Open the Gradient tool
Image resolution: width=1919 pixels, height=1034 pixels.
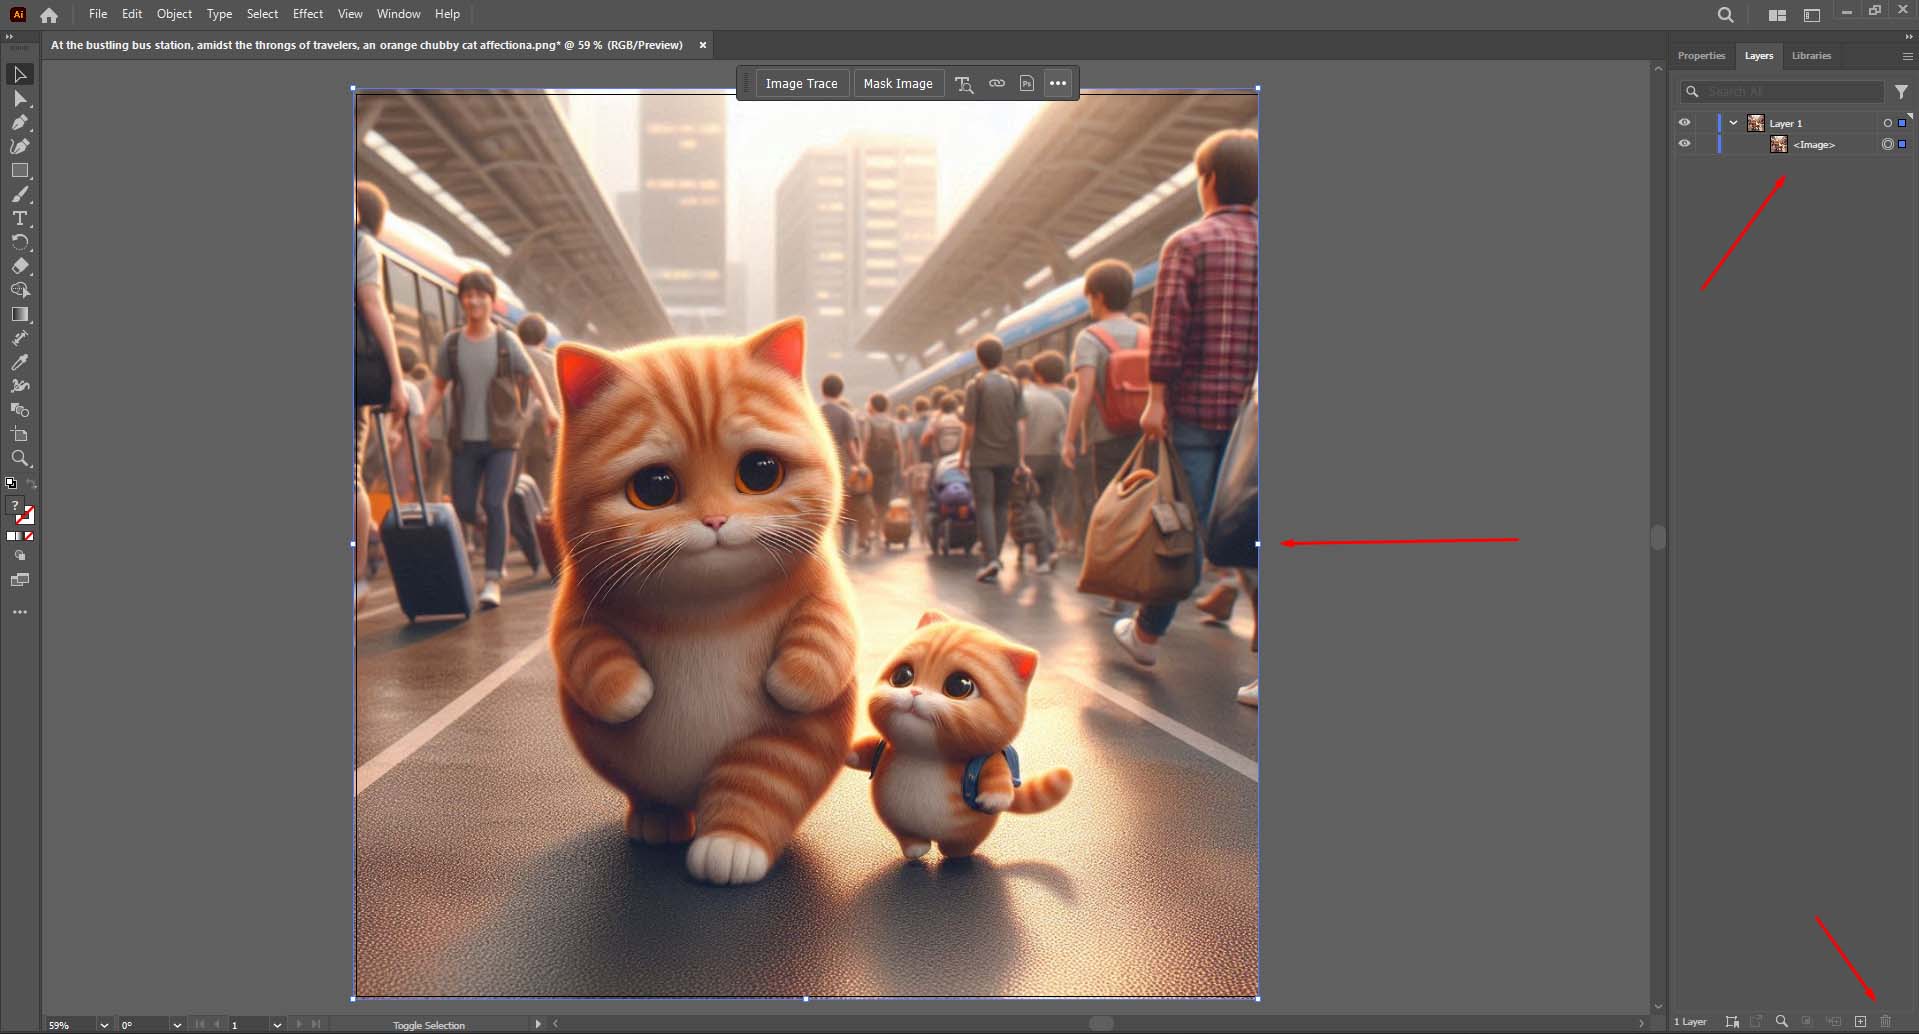pos(20,314)
